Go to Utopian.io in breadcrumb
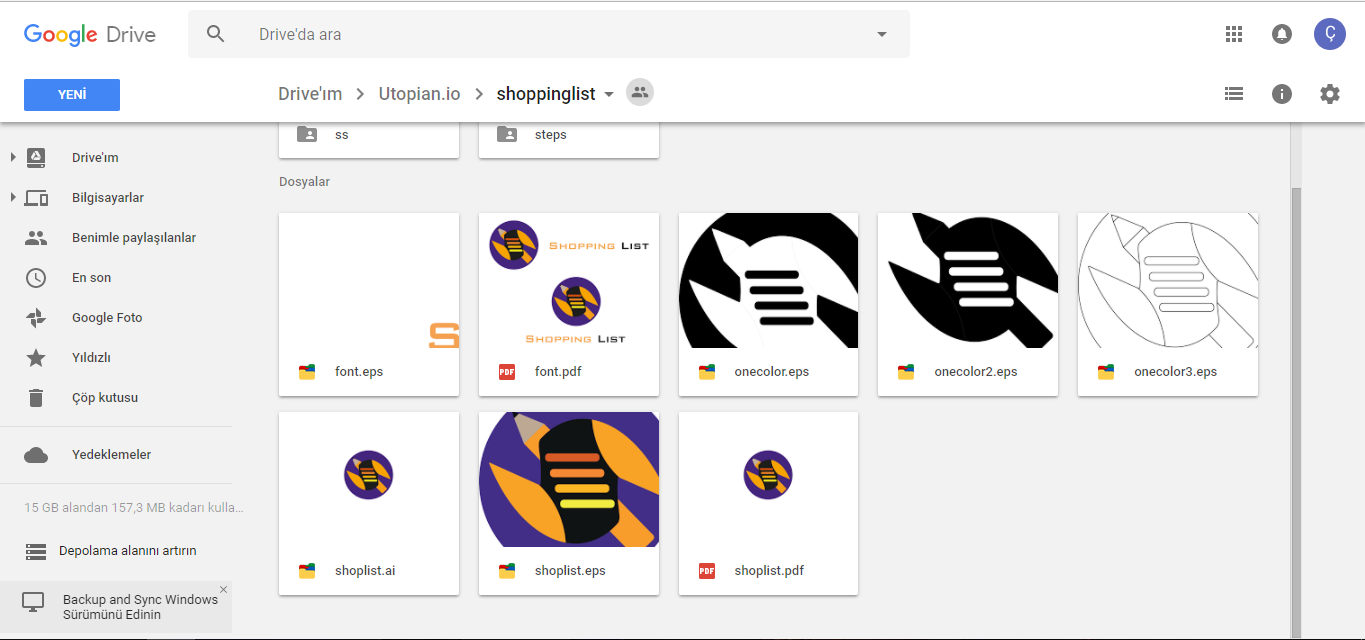Screen dimensions: 1365x640 click(x=419, y=94)
